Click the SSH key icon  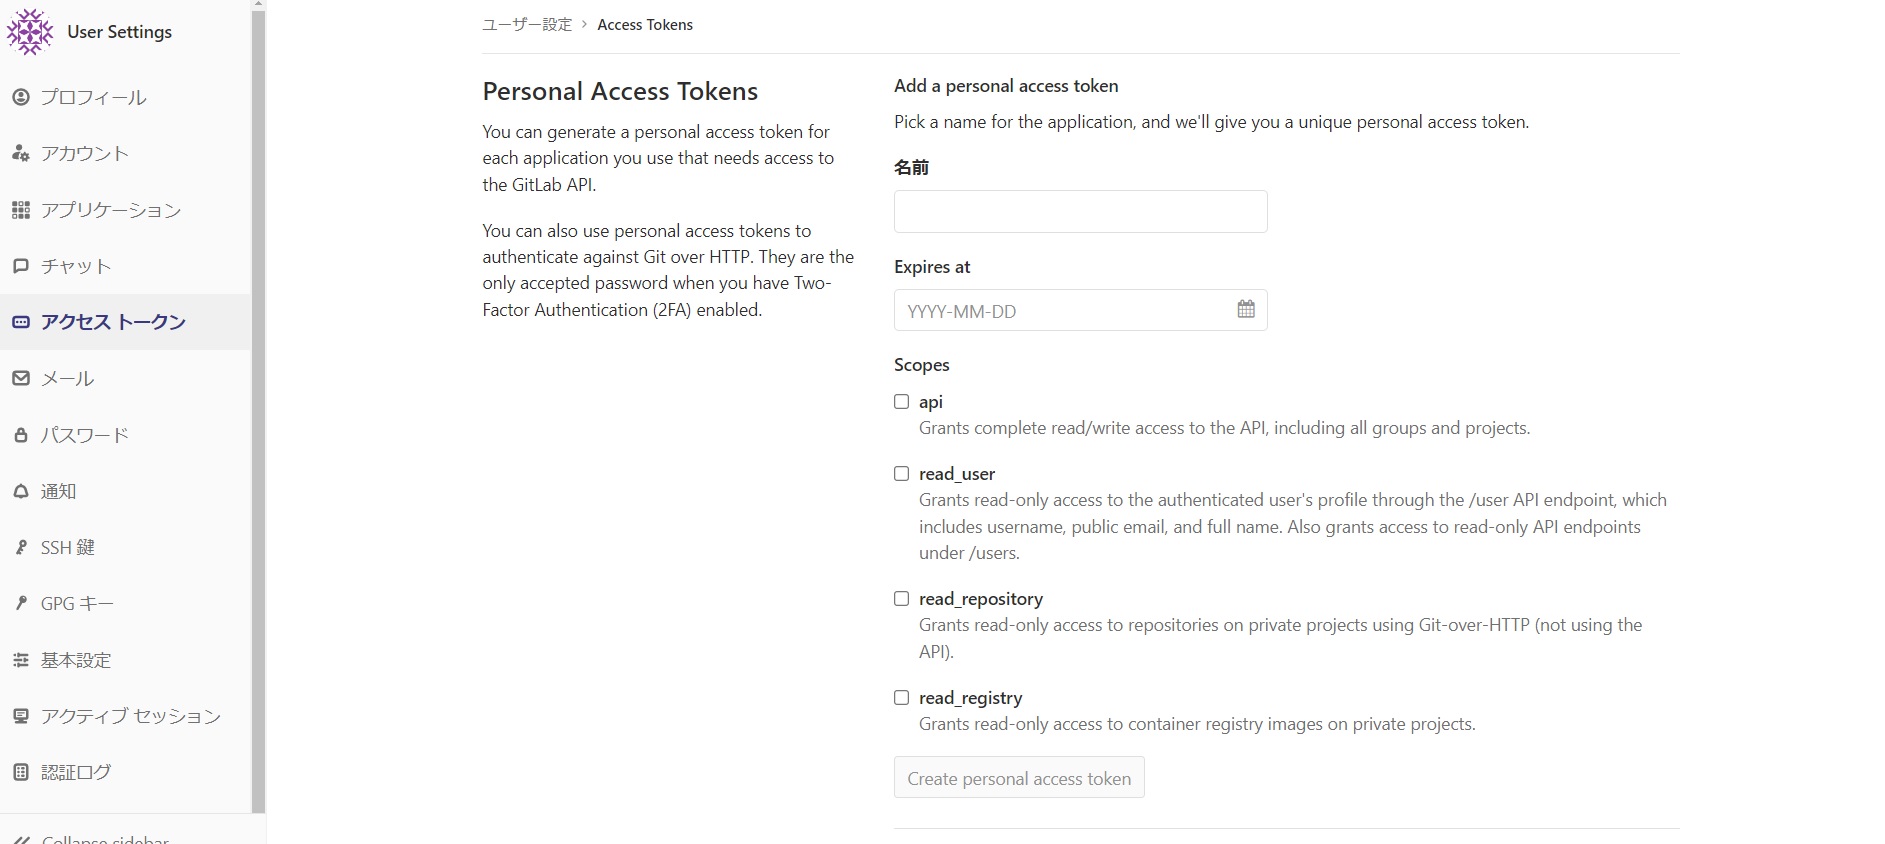tap(20, 547)
